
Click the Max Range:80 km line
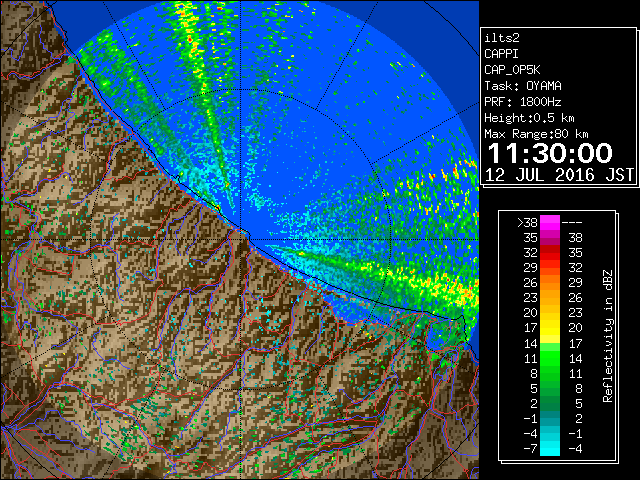536,134
